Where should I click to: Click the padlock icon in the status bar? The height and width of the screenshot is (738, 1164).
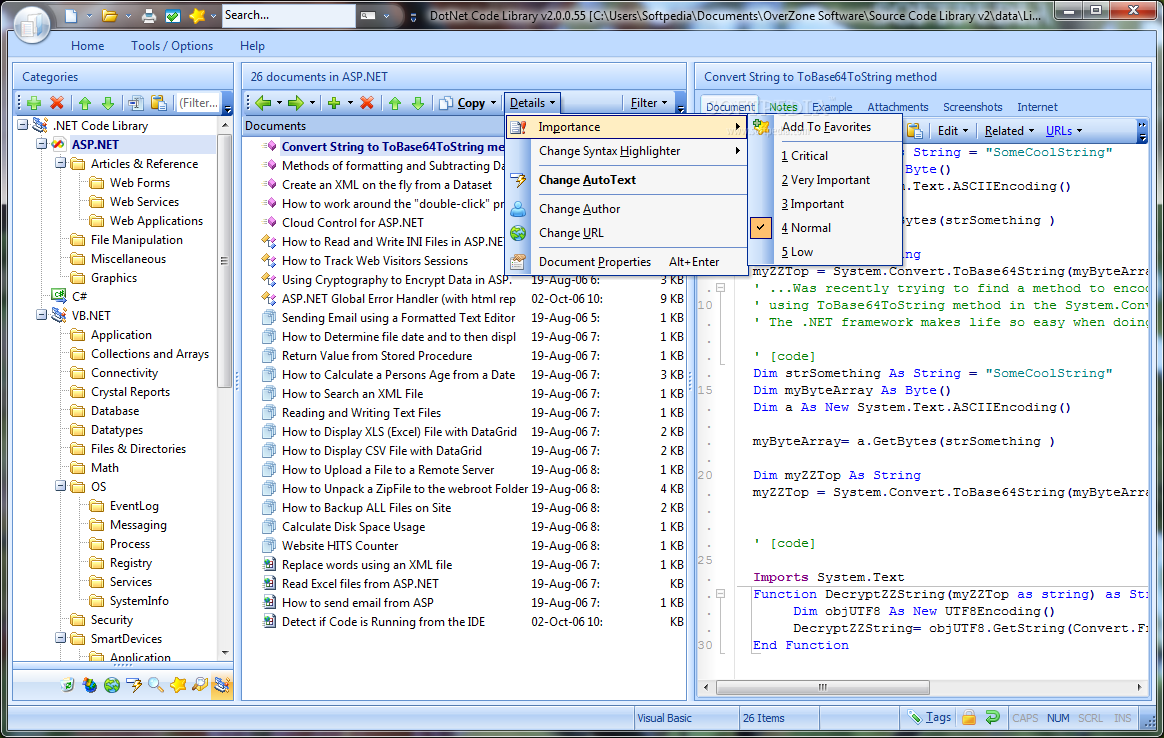pyautogui.click(x=969, y=717)
